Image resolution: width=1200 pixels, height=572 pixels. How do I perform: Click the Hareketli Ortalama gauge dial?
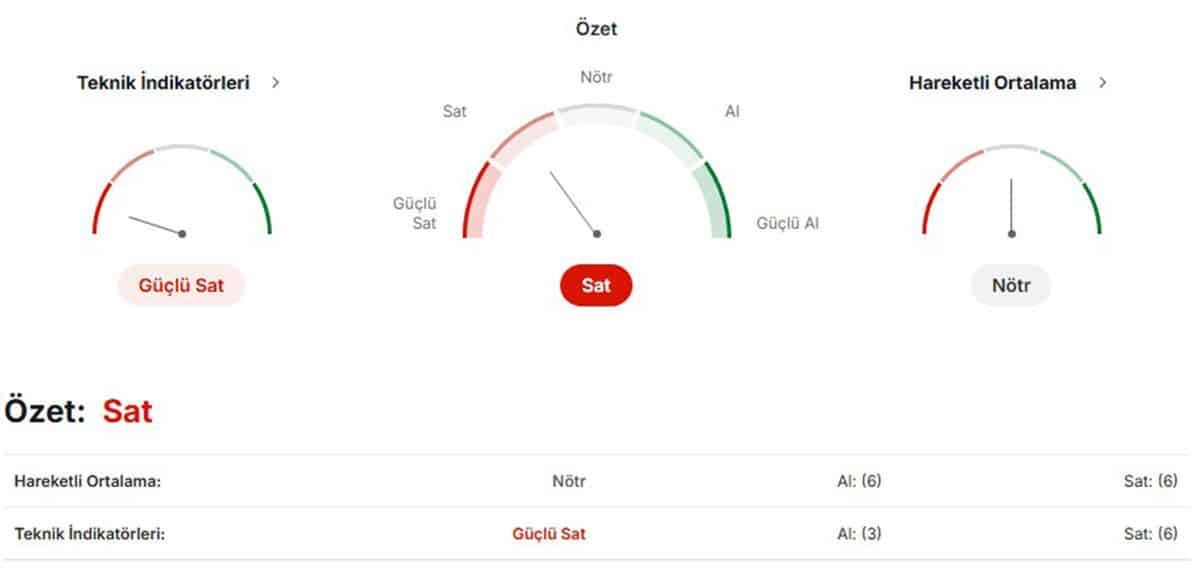1011,190
